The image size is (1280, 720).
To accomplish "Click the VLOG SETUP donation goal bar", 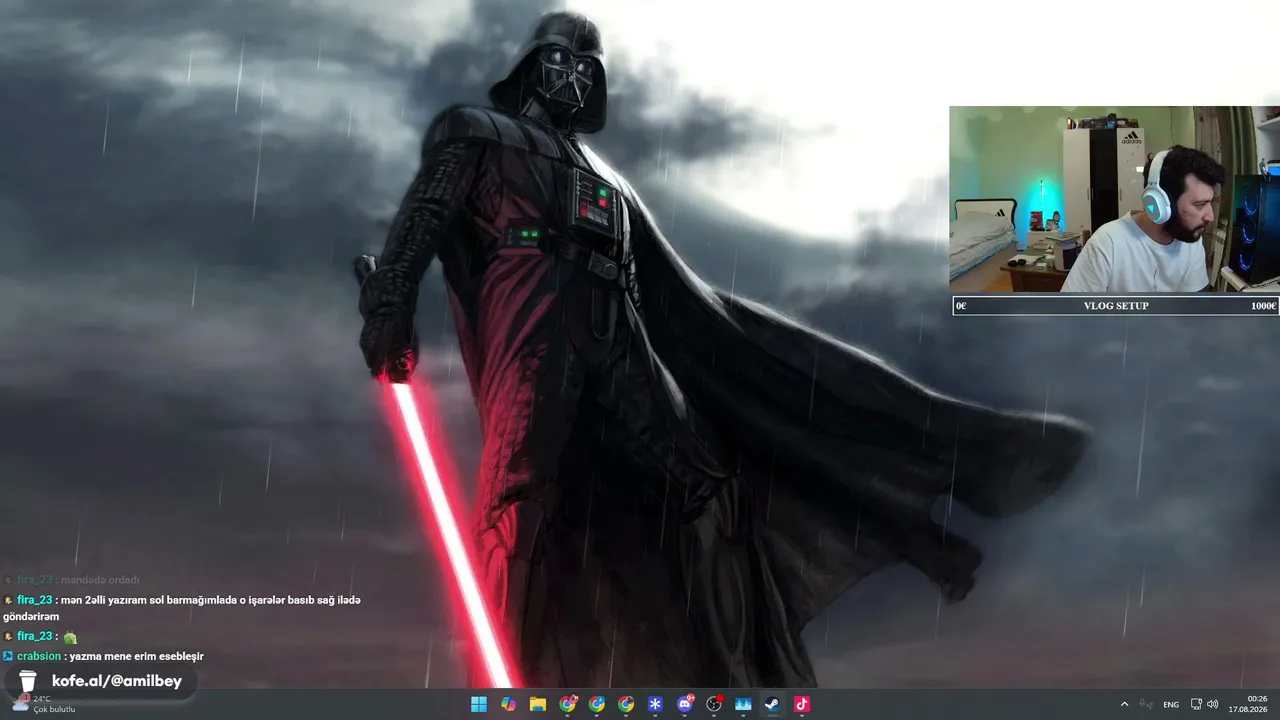I will pos(1116,306).
